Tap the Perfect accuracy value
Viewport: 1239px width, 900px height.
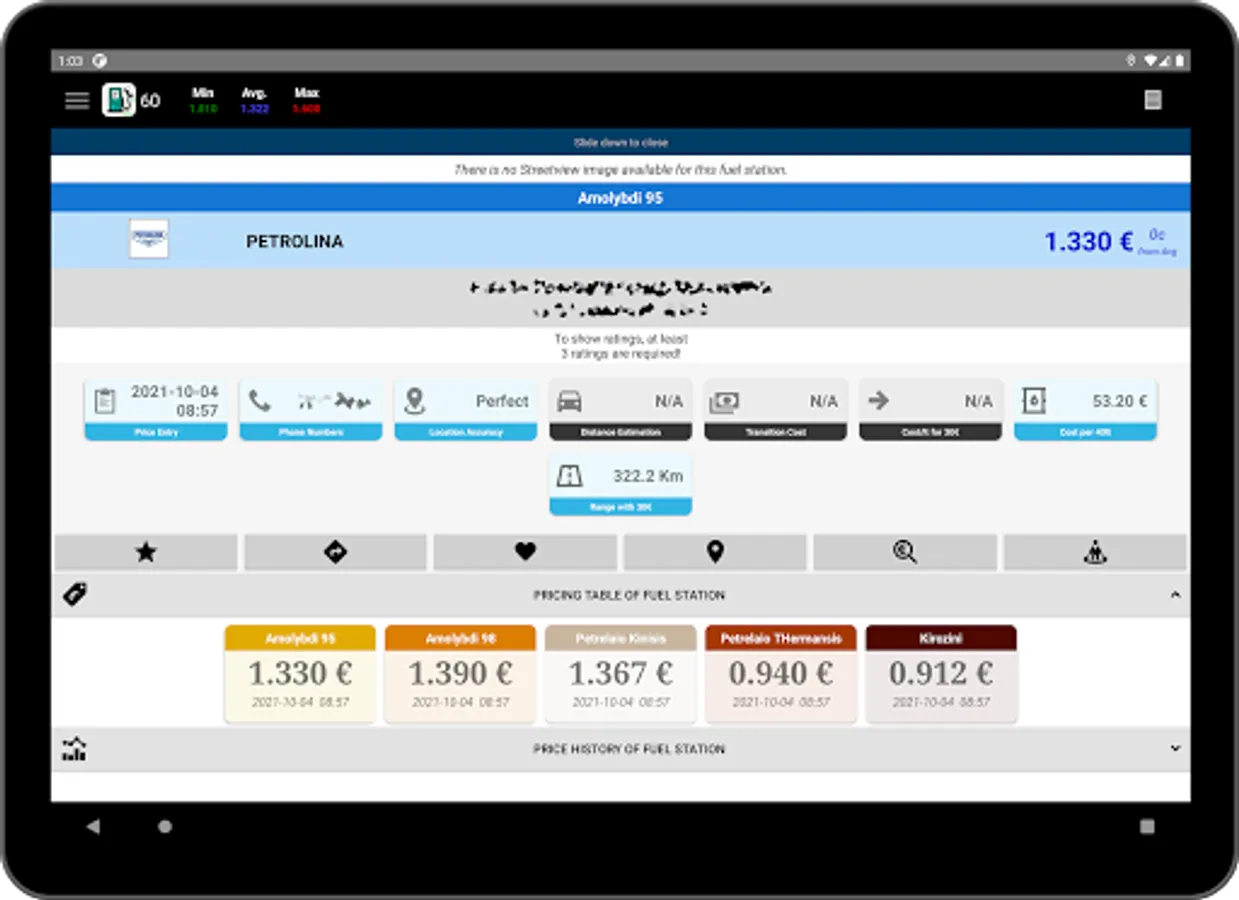[x=502, y=401]
